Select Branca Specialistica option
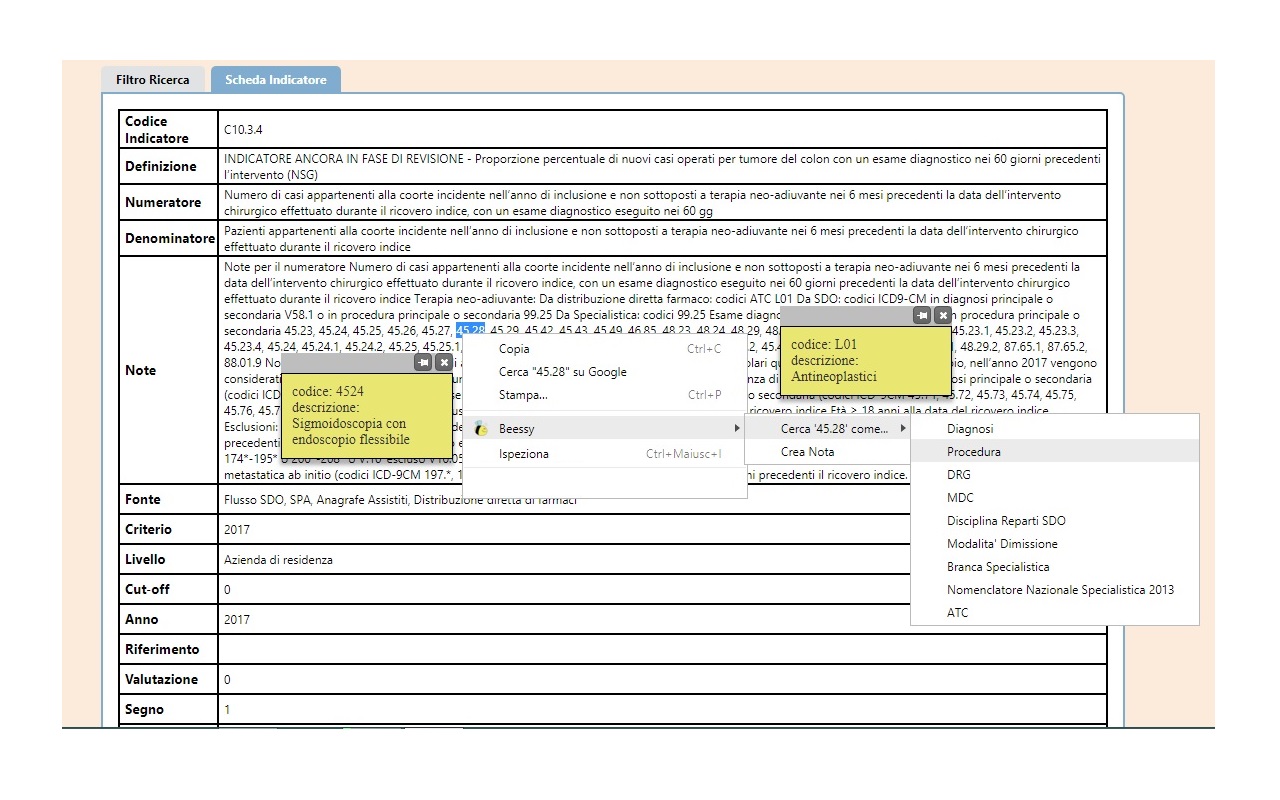The image size is (1280, 800). pos(1055,567)
